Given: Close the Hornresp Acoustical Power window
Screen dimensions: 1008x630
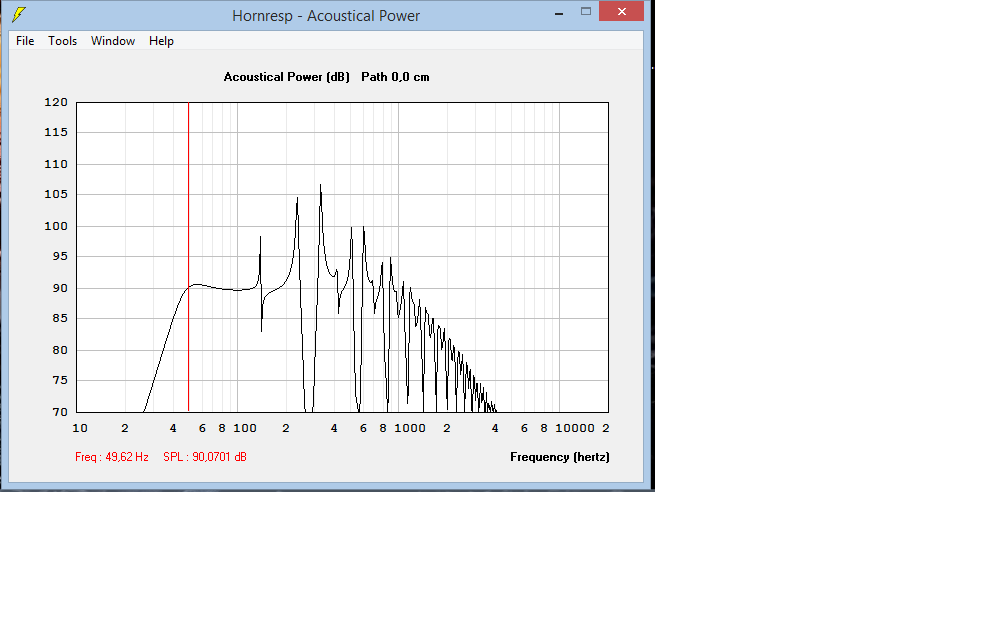Looking at the screenshot, I should tap(621, 12).
